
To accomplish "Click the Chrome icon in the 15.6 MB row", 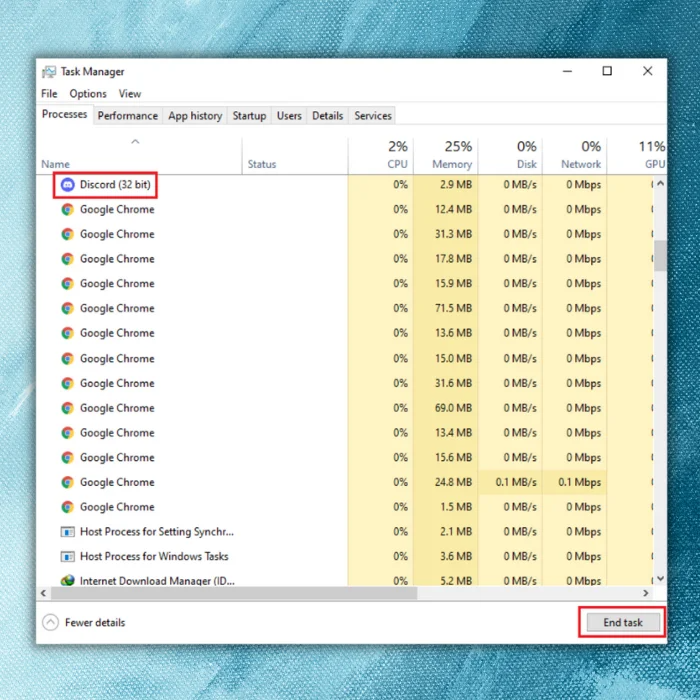I will [67, 458].
